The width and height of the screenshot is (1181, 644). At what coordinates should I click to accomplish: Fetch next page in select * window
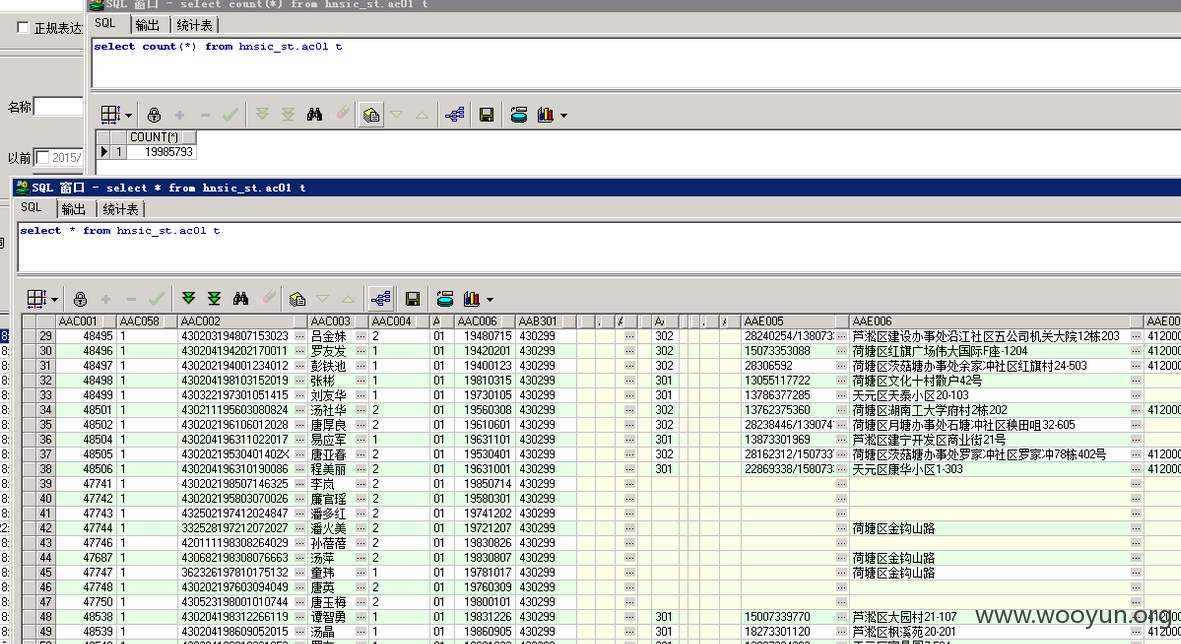[188, 298]
